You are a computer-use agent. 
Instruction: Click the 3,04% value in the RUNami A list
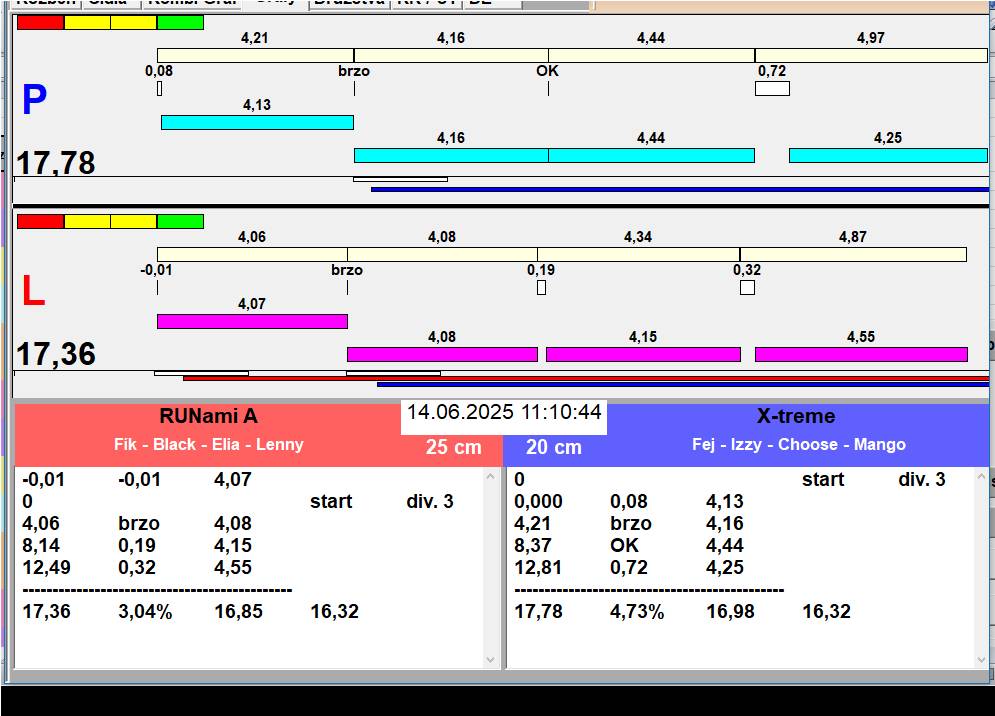pyautogui.click(x=145, y=611)
